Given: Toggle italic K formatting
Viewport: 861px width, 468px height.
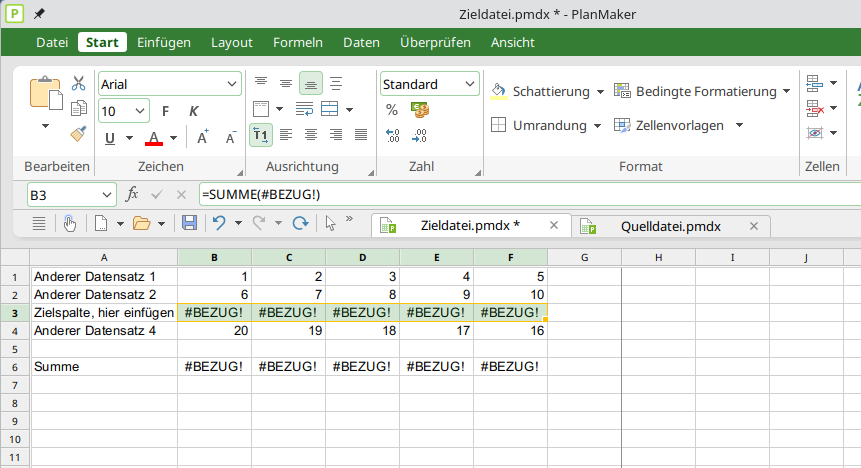Looking at the screenshot, I should coord(193,112).
